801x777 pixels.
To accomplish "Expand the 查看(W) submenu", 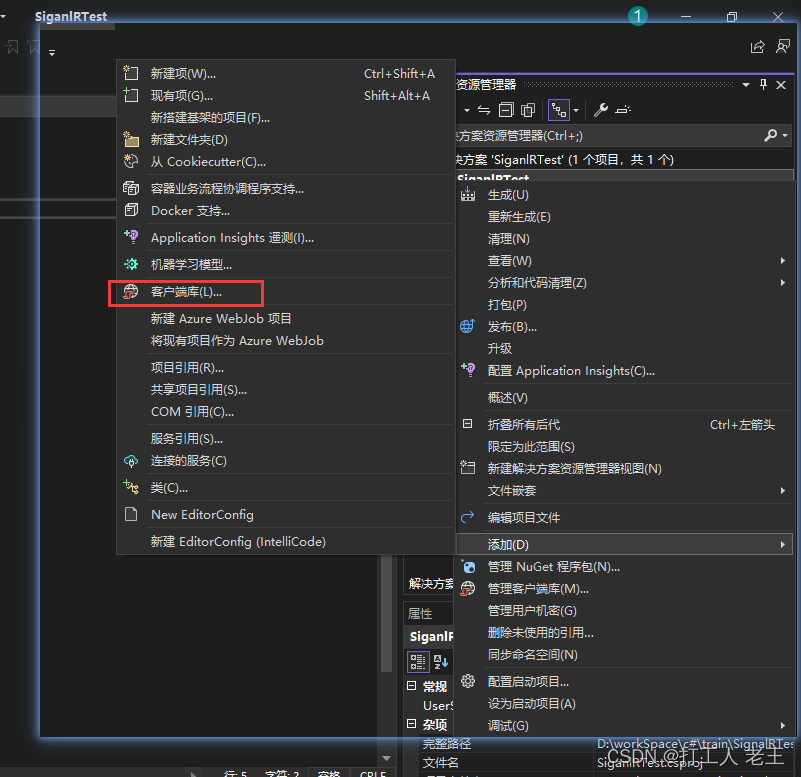I will coord(624,261).
